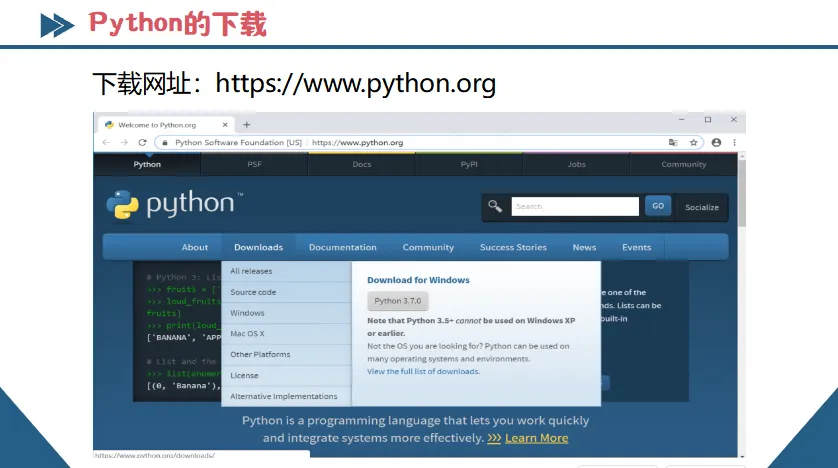Screen dimensions: 838x468
Task: Switch to the PyPI top-bar tab
Action: click(x=469, y=165)
